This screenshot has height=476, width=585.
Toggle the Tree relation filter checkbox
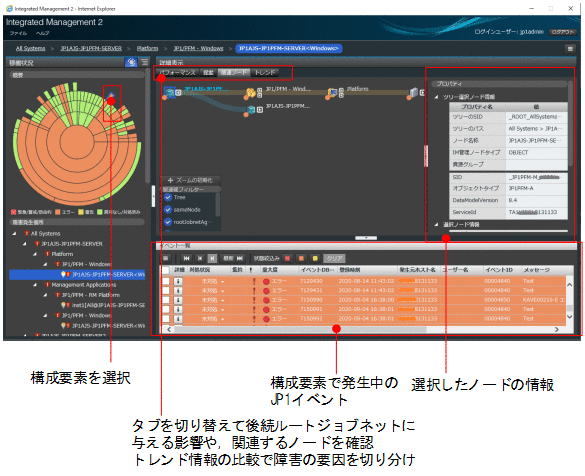168,197
